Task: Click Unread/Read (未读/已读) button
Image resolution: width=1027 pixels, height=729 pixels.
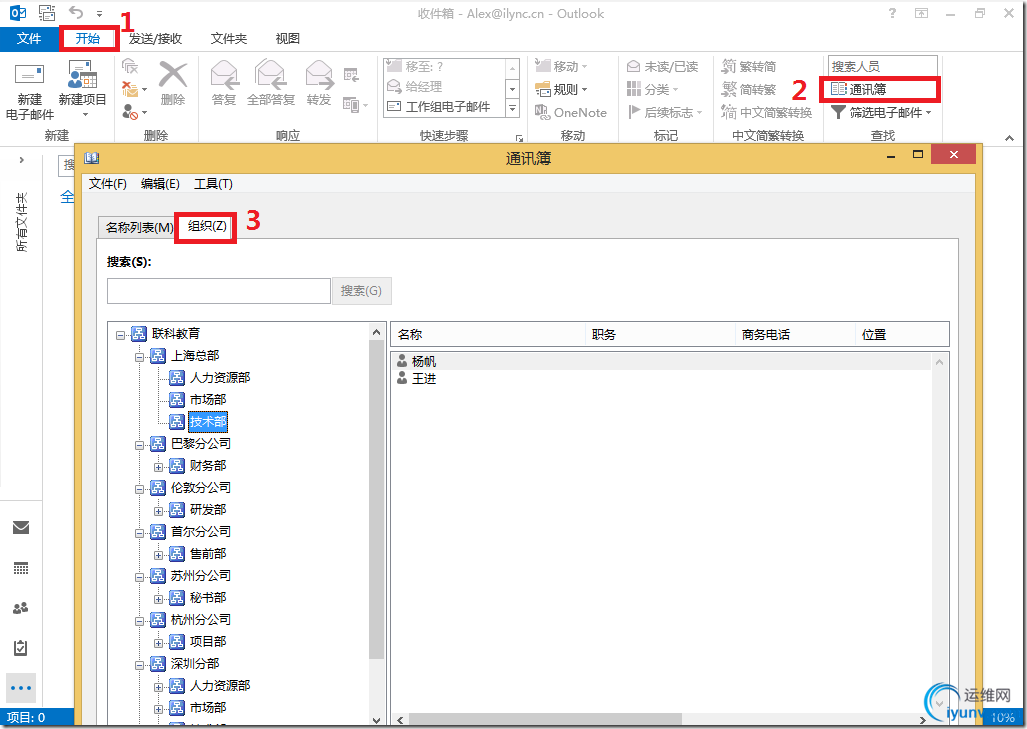Action: pyautogui.click(x=662, y=66)
